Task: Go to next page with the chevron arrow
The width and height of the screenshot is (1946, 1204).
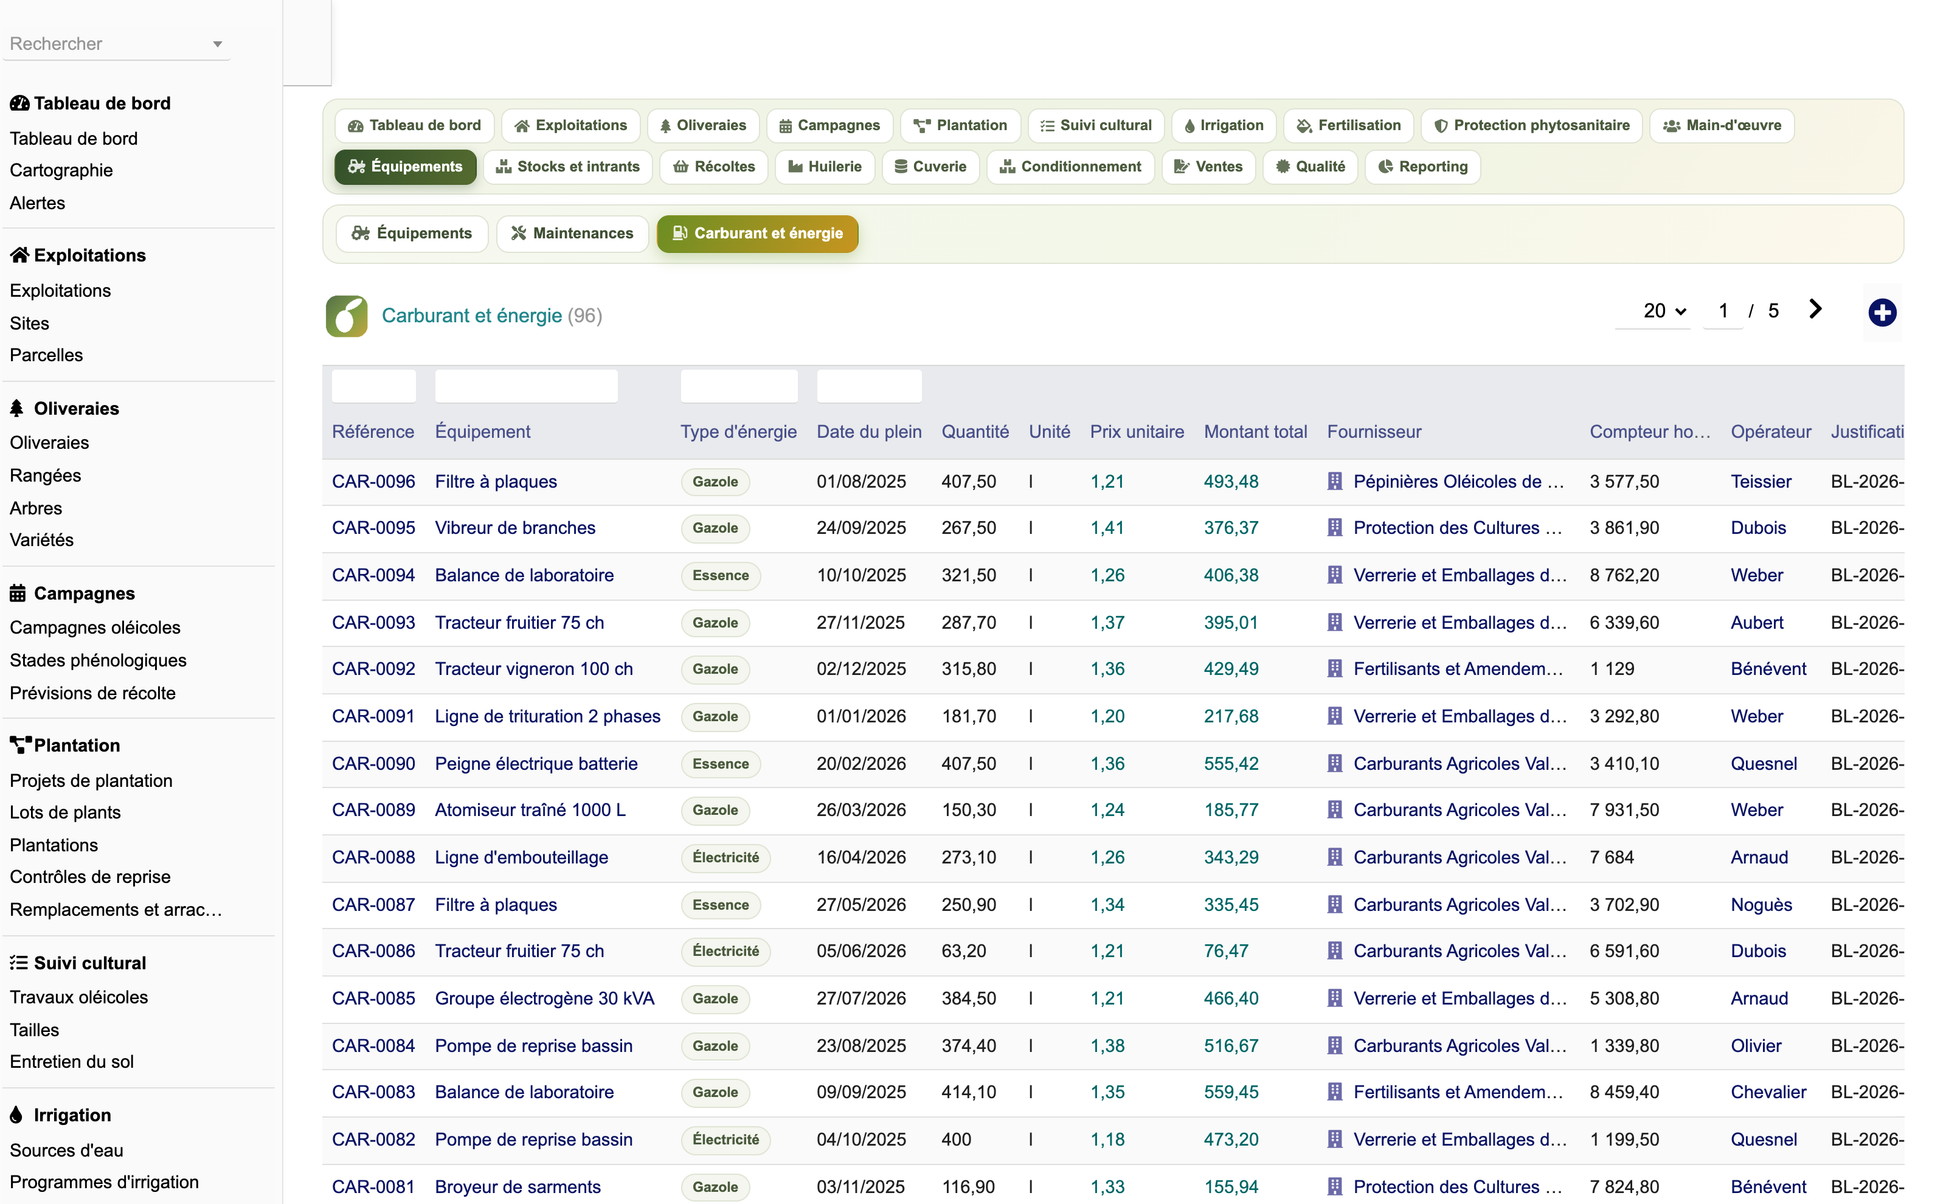Action: [1815, 310]
